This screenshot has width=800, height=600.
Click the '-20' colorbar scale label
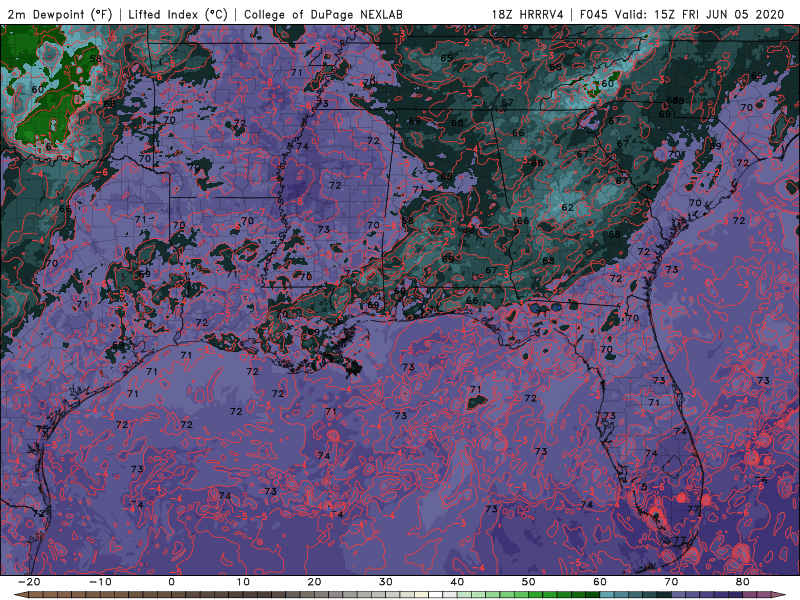point(29,582)
